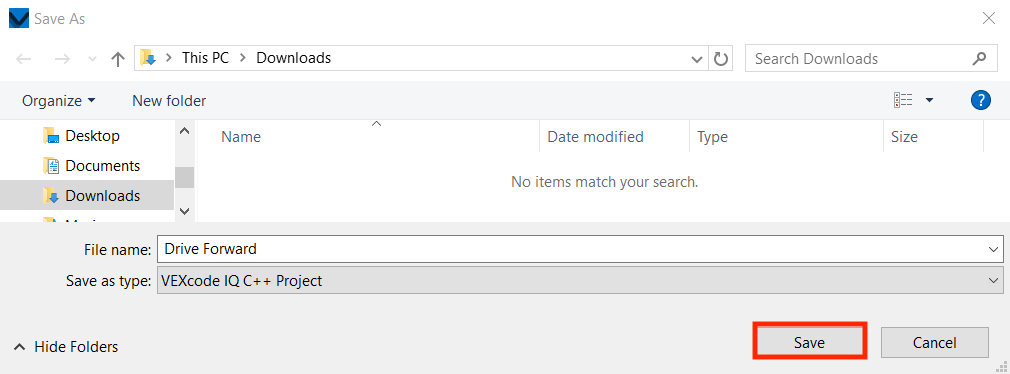
Task: Open the Organize menu
Action: click(x=59, y=100)
